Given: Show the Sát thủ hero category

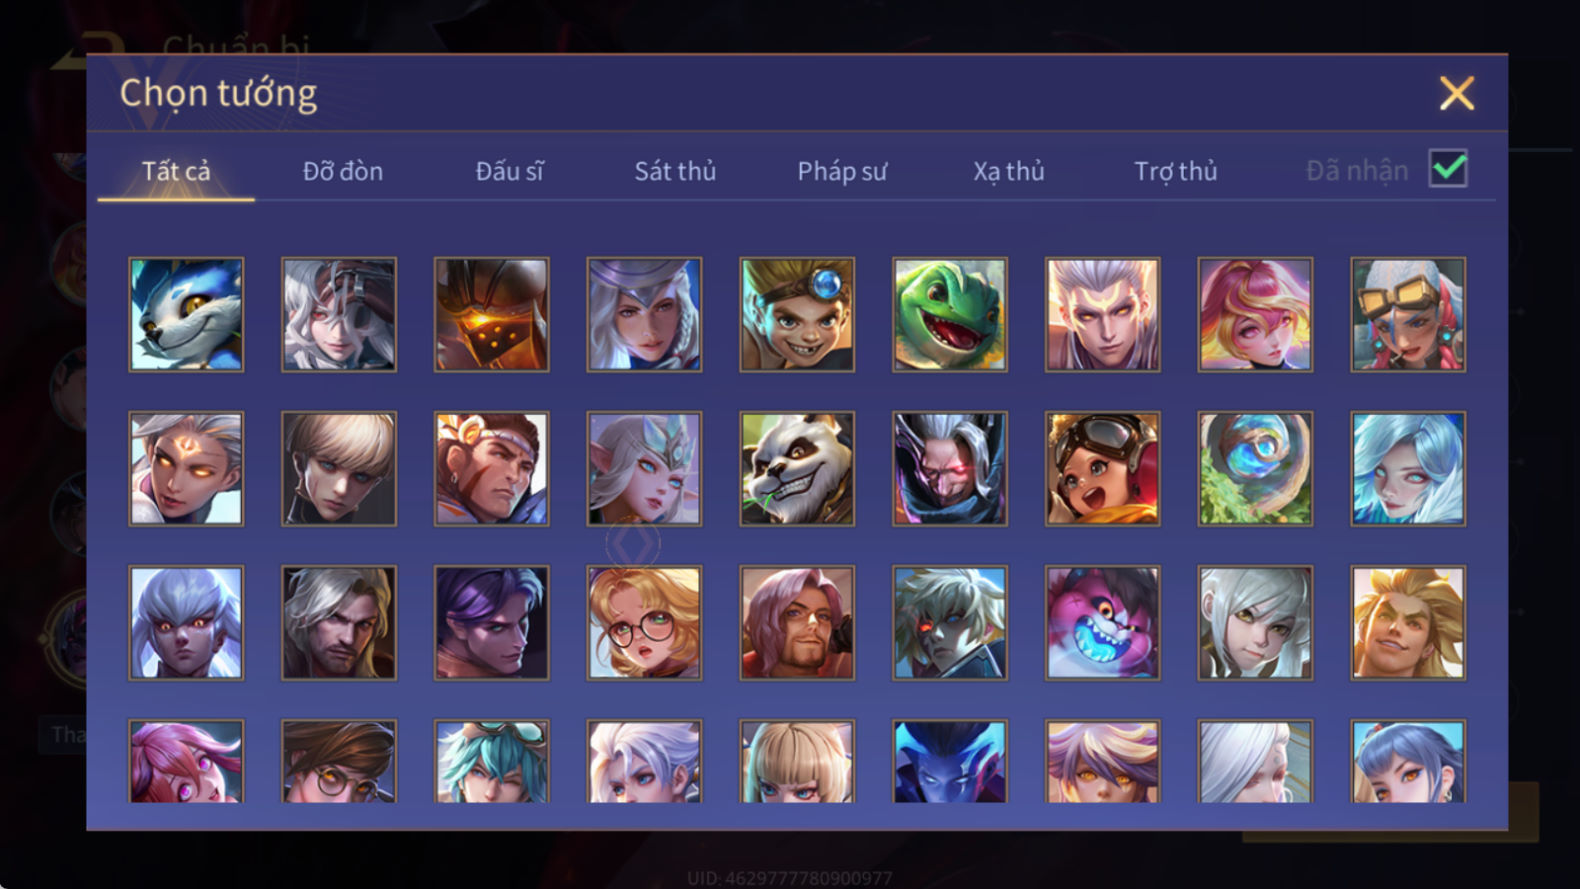Looking at the screenshot, I should point(675,171).
